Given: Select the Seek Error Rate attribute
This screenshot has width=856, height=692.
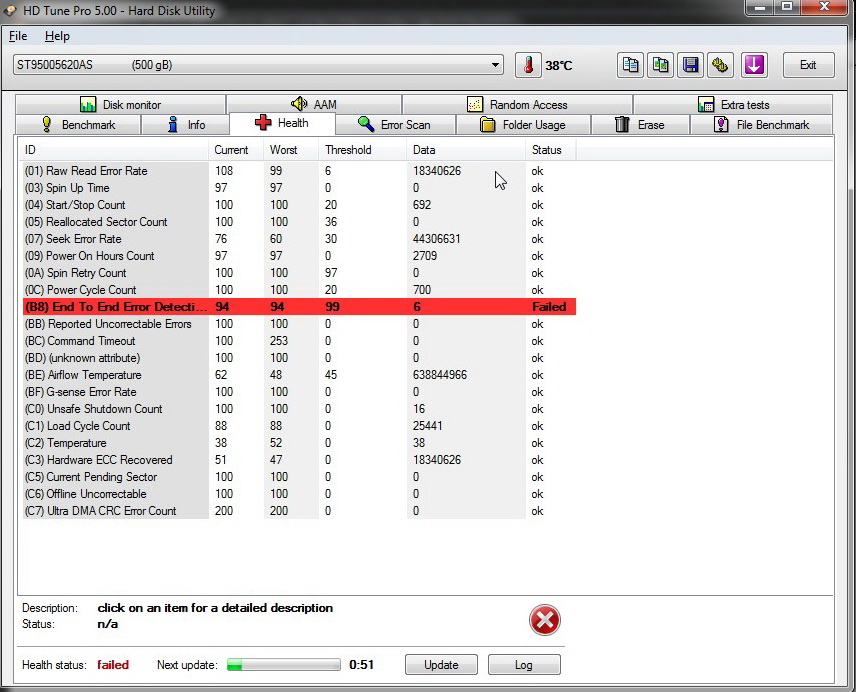Looking at the screenshot, I should (x=299, y=238).
